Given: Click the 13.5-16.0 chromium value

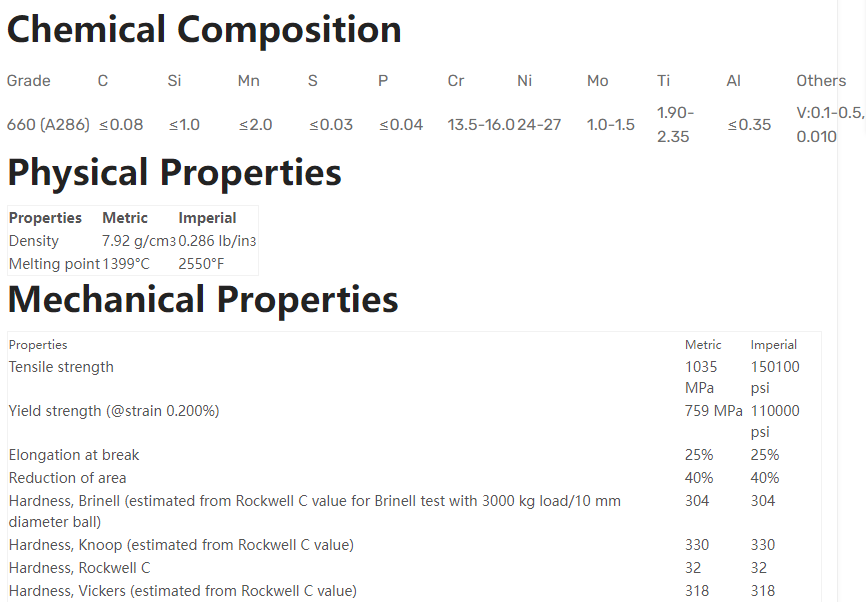Looking at the screenshot, I should point(481,125).
